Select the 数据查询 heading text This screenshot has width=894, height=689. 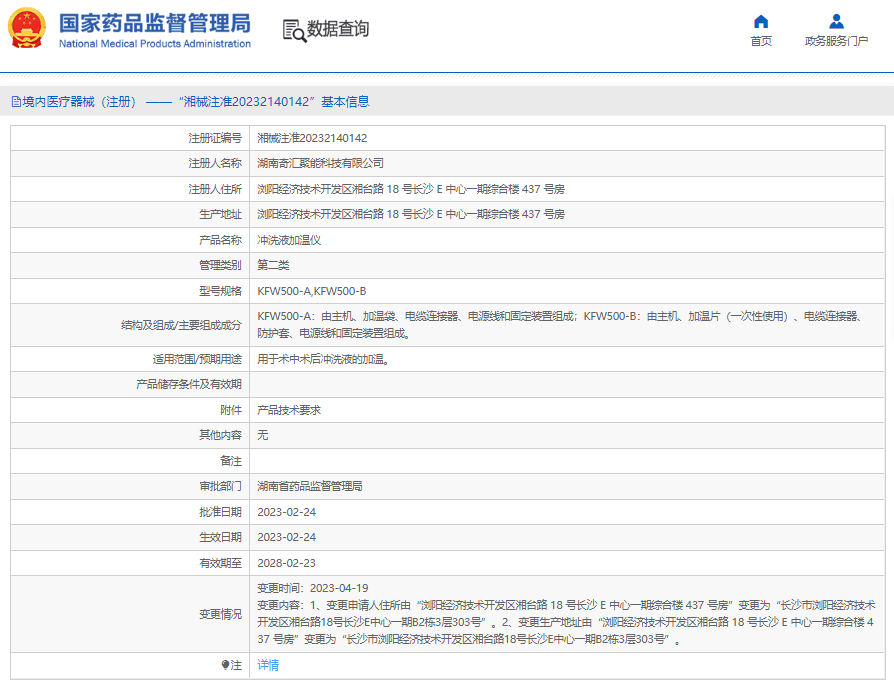coord(338,30)
